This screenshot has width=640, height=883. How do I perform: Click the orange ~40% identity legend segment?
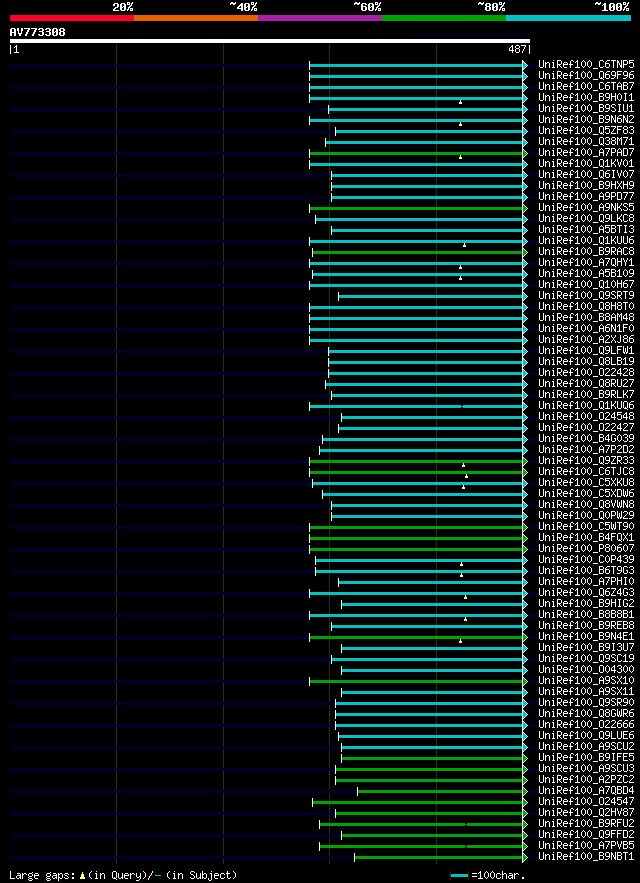(x=196, y=18)
